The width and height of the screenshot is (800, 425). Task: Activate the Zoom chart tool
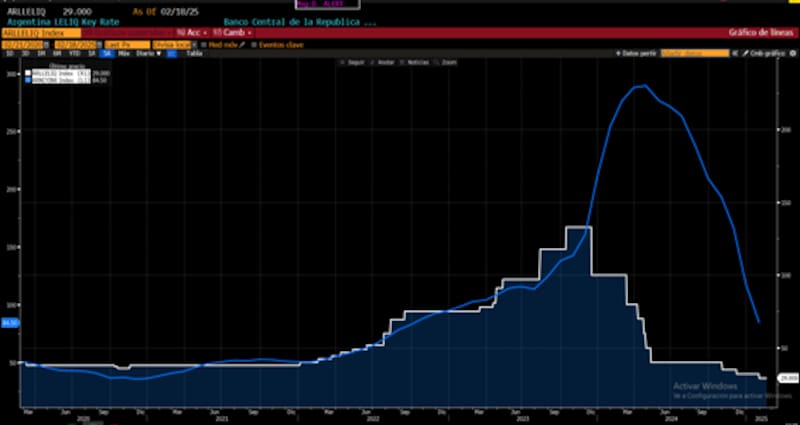(x=447, y=62)
